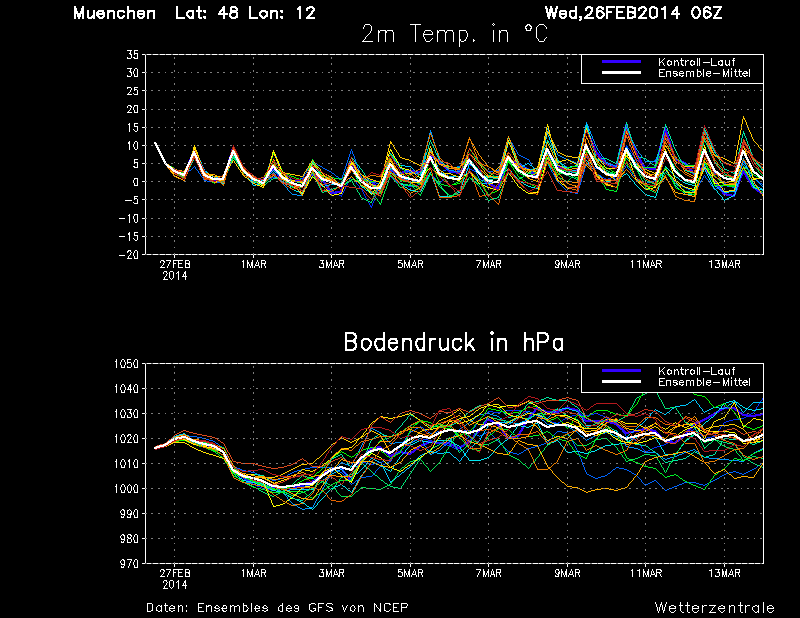Click the "35" temperature axis label
The image size is (800, 618).
132,55
